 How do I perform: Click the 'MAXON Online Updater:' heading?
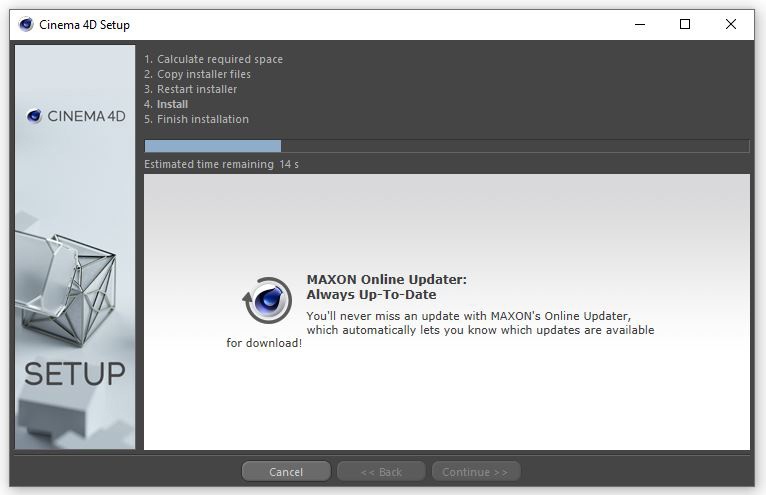pos(386,280)
